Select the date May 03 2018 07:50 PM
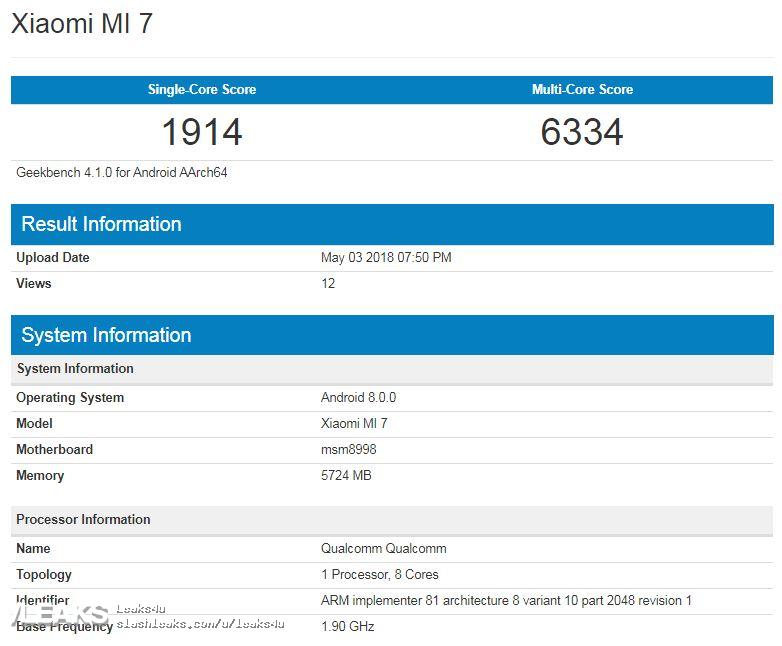The width and height of the screenshot is (782, 646). [386, 257]
